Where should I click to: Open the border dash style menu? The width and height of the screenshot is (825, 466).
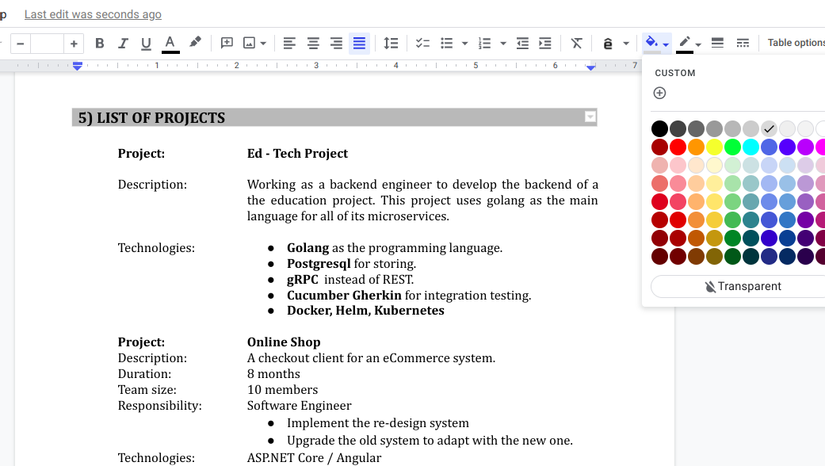pyautogui.click(x=742, y=43)
